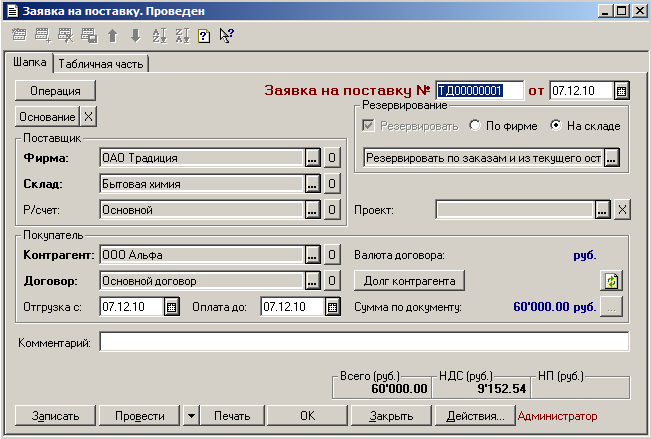Click into the Комментарий text field
Image resolution: width=651 pixels, height=439 pixels.
point(363,343)
